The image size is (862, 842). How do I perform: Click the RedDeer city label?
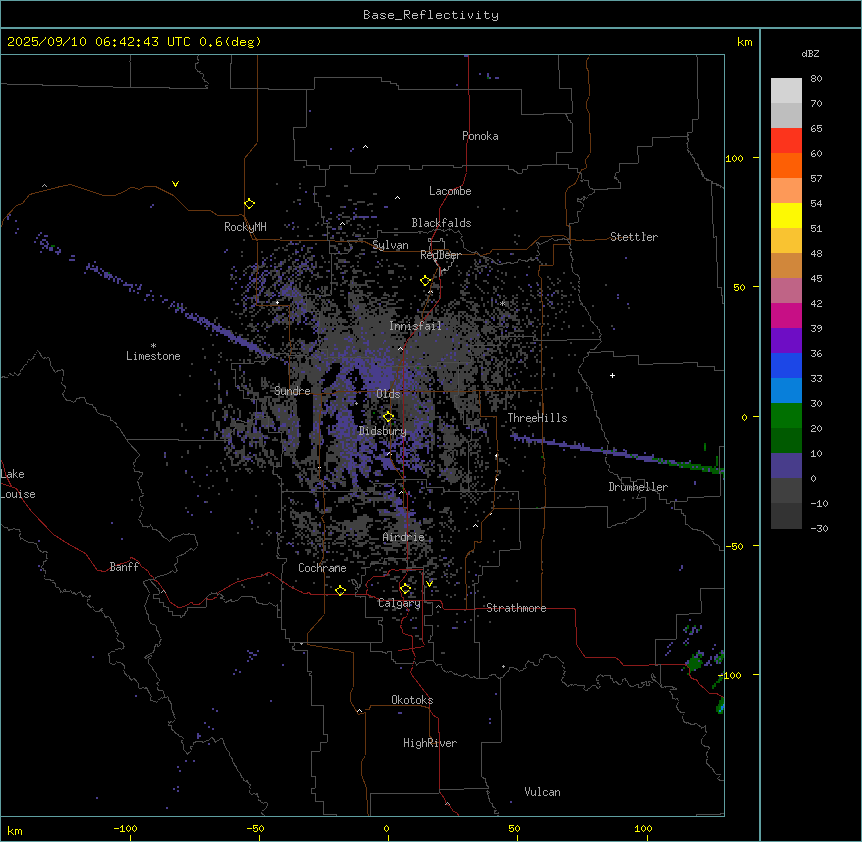[440, 255]
